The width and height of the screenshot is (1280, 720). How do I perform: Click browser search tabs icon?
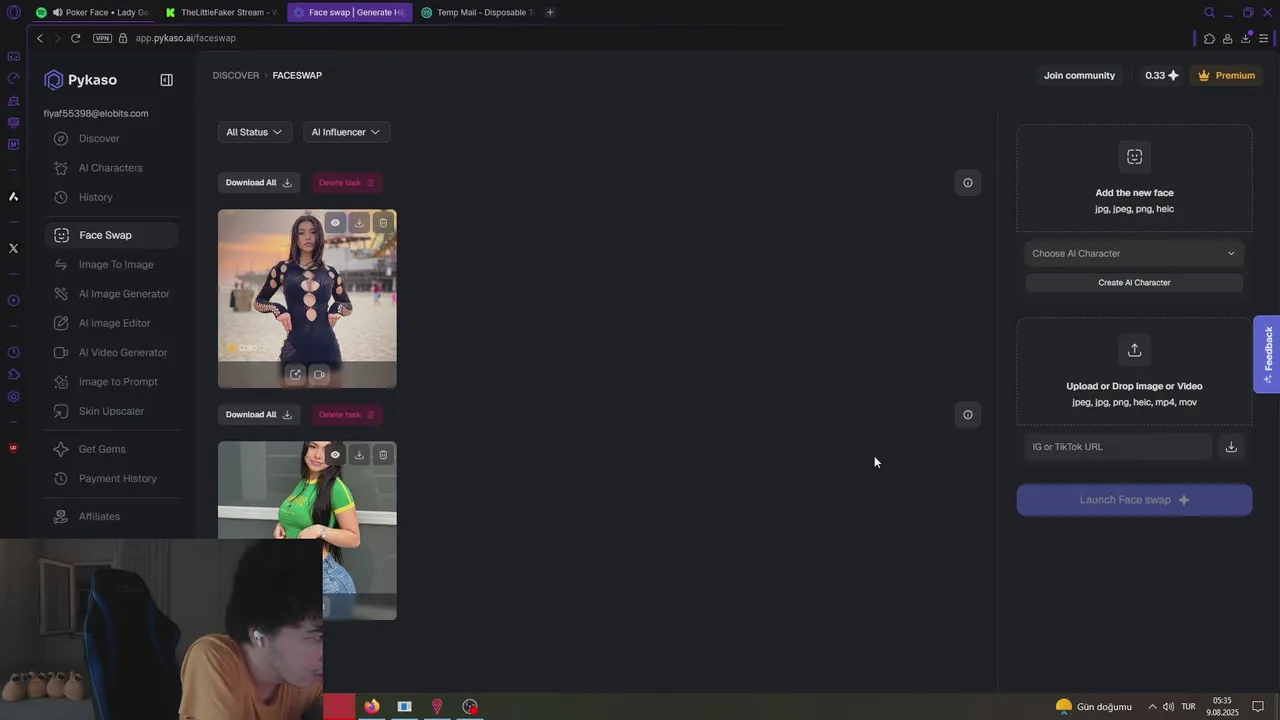1209,12
